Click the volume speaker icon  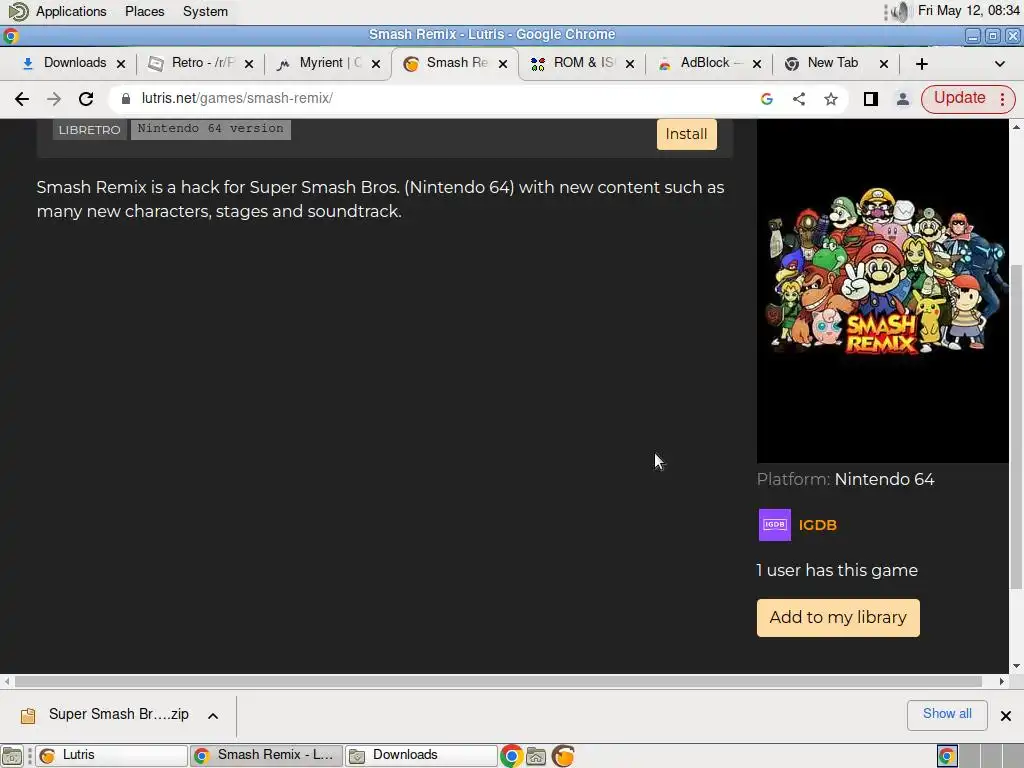tap(899, 12)
